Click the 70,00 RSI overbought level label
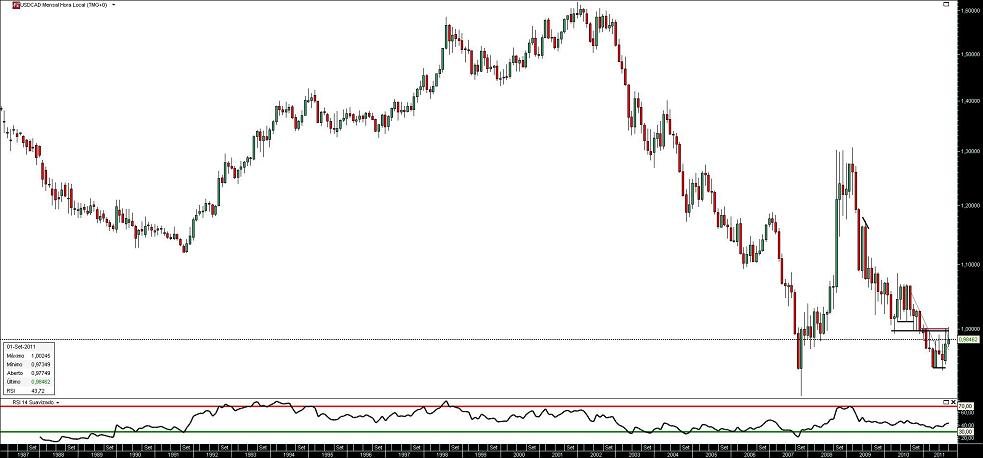The height and width of the screenshot is (458, 983). point(965,406)
